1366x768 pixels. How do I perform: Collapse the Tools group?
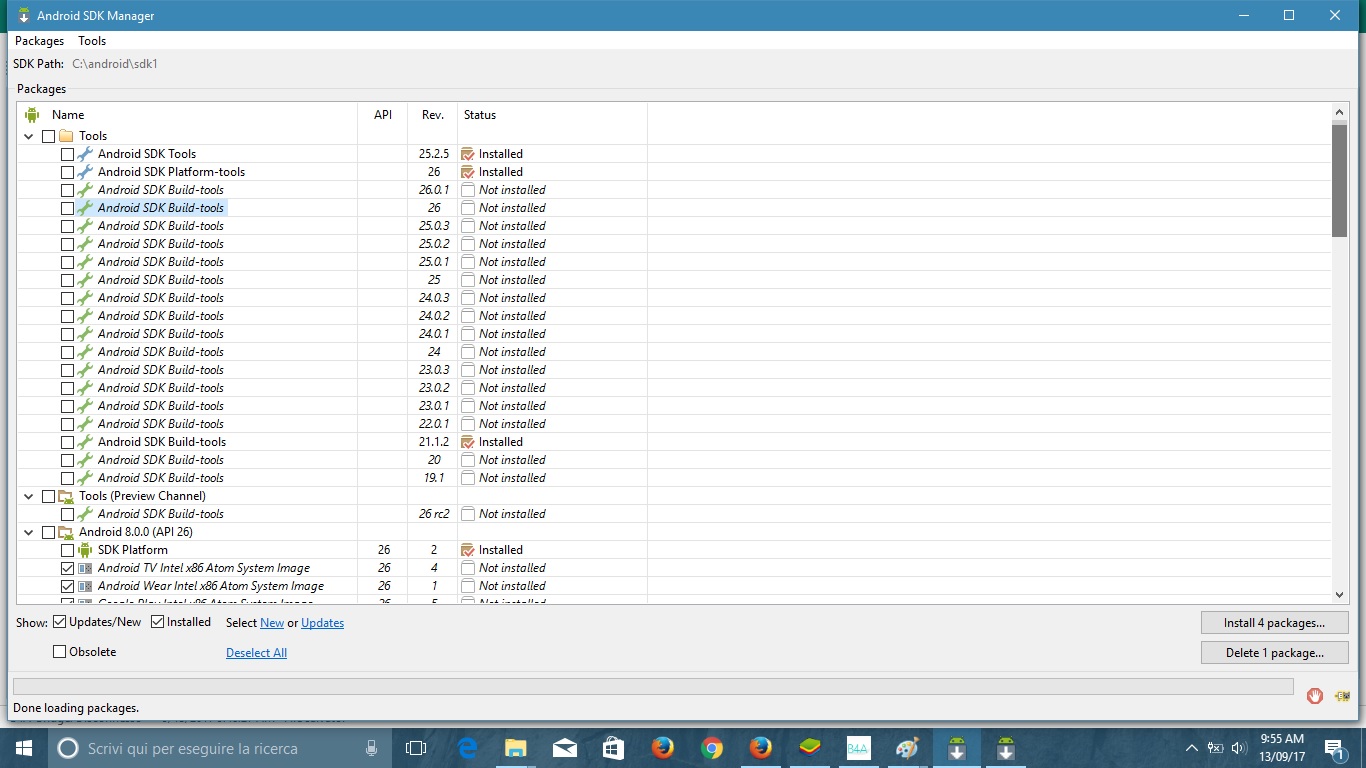(x=28, y=136)
